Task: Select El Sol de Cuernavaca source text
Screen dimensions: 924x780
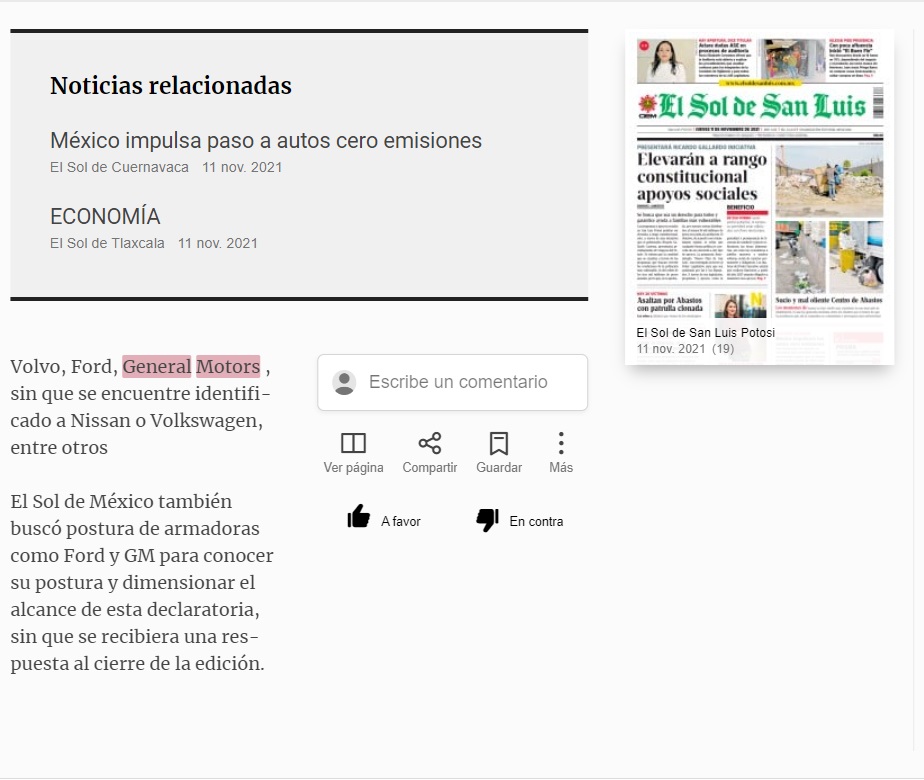Action: tap(119, 167)
